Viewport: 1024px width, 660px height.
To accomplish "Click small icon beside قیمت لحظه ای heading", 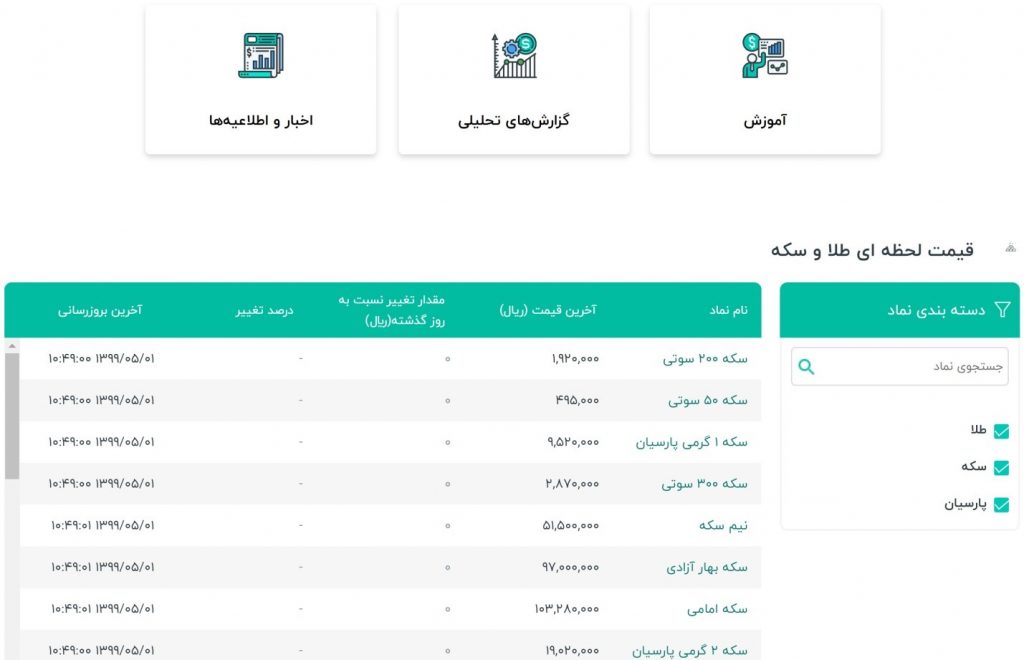I will tap(1010, 248).
